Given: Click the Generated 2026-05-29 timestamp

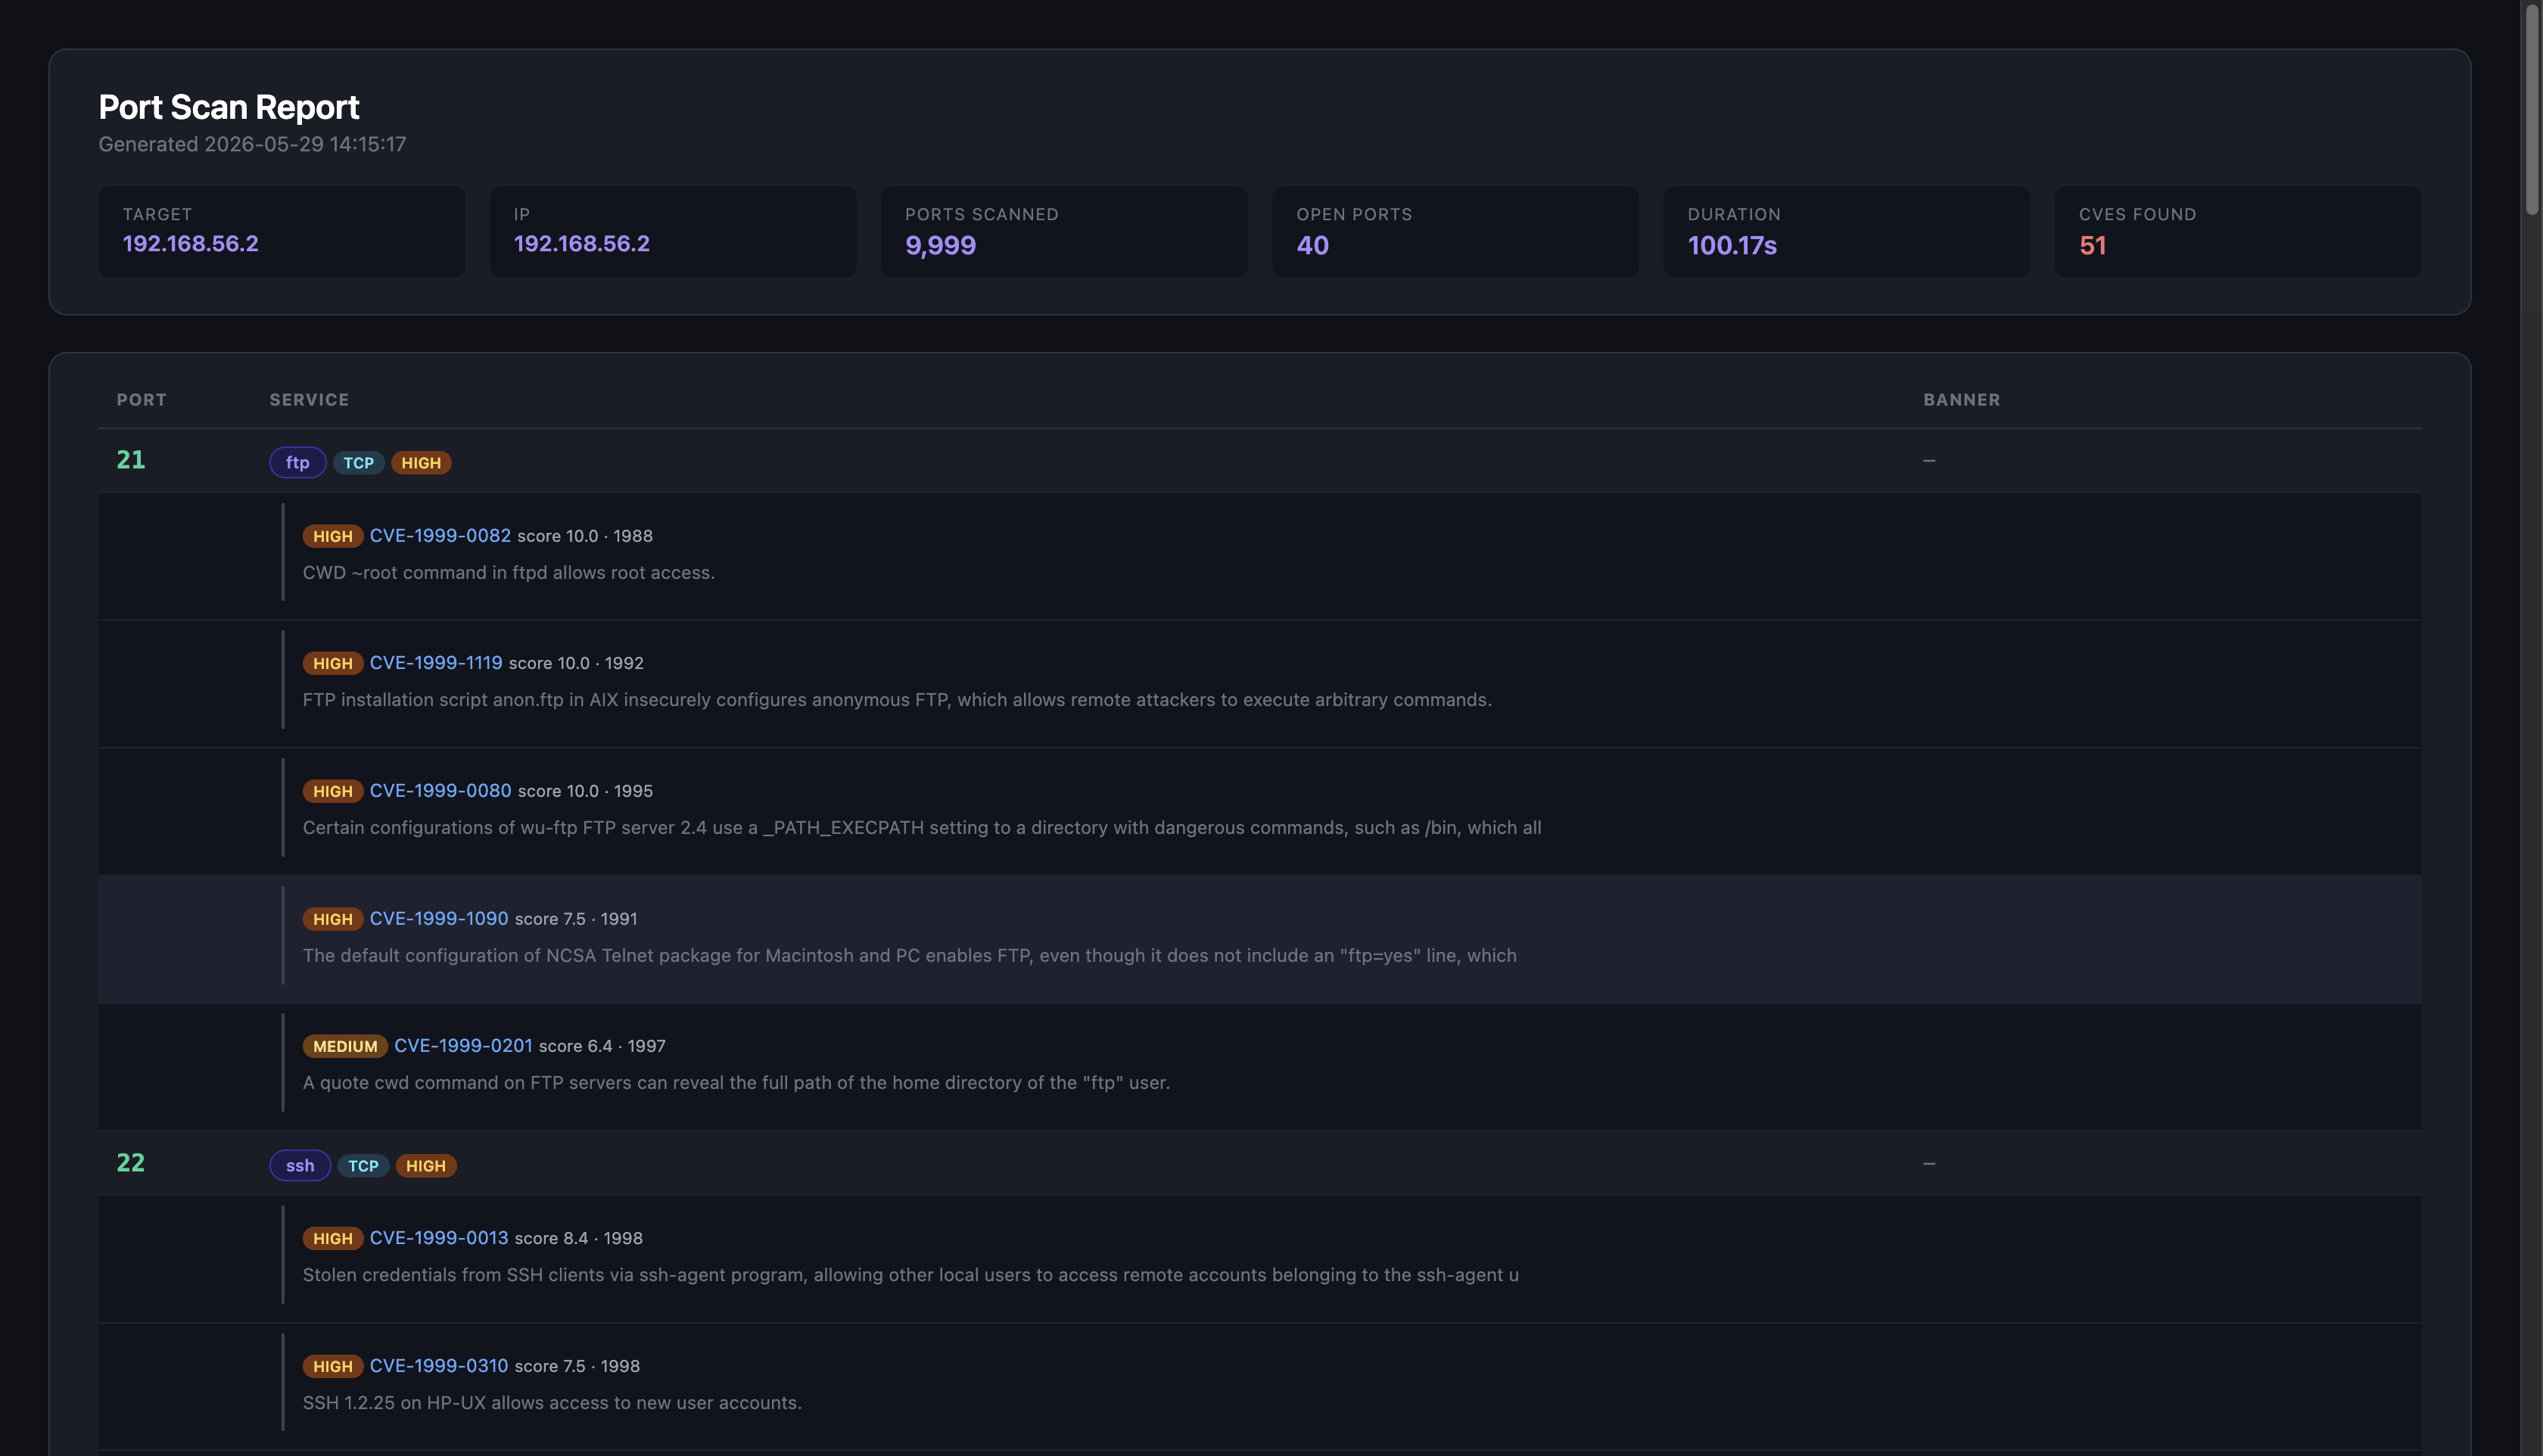Looking at the screenshot, I should (252, 144).
